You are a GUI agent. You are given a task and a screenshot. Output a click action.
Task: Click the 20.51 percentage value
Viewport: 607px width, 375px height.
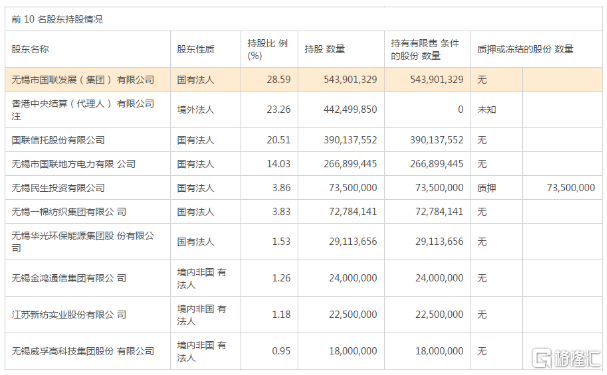pyautogui.click(x=278, y=140)
